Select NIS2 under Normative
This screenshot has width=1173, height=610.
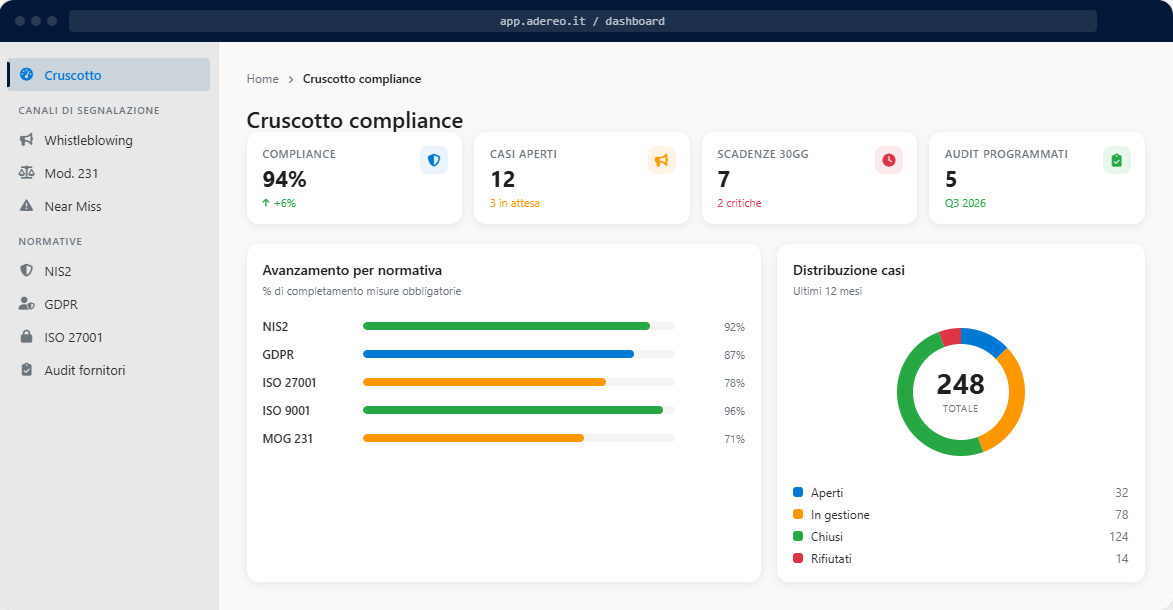pyautogui.click(x=108, y=271)
